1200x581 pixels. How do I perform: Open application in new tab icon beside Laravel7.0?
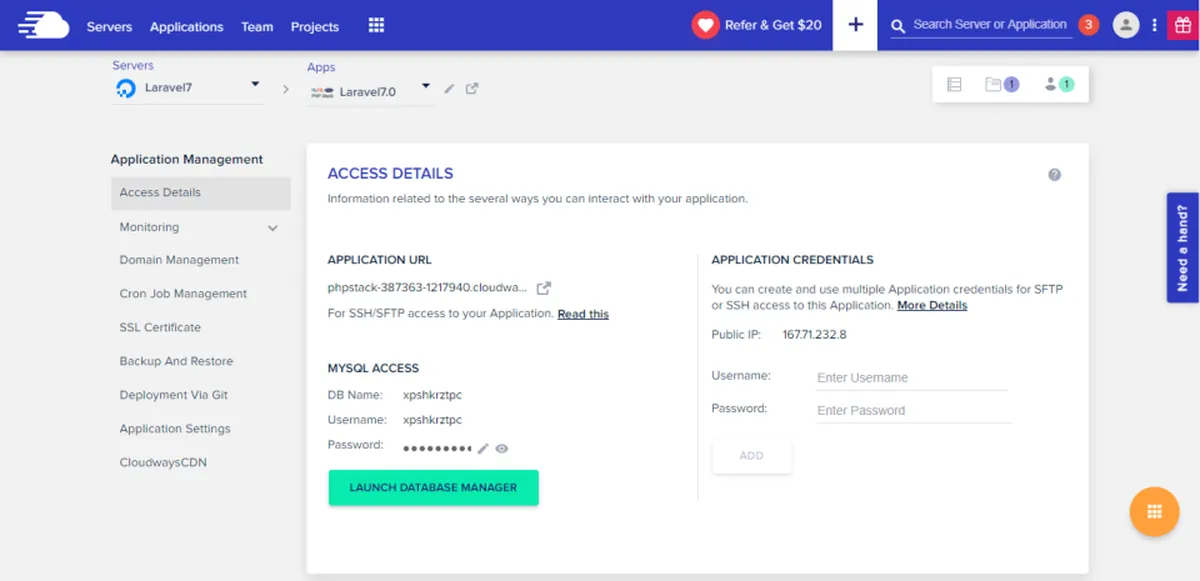472,88
